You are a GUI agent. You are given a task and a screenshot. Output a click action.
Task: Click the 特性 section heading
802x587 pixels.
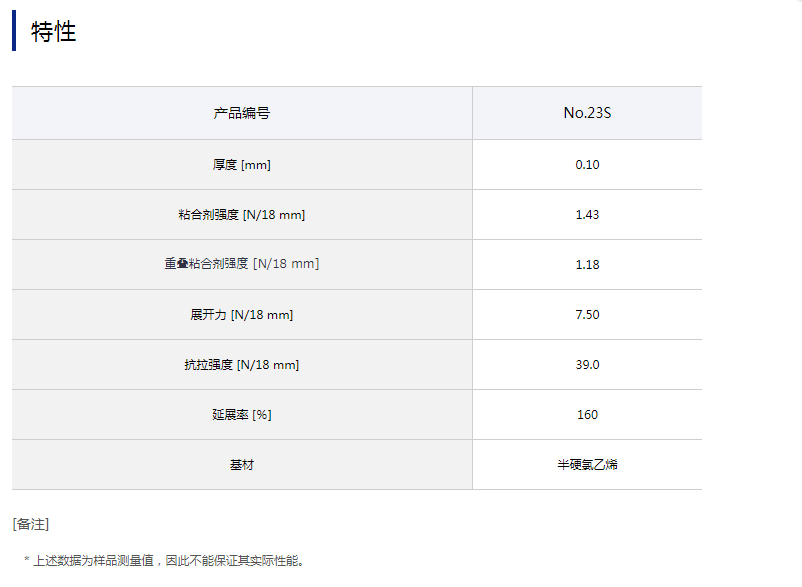(54, 31)
